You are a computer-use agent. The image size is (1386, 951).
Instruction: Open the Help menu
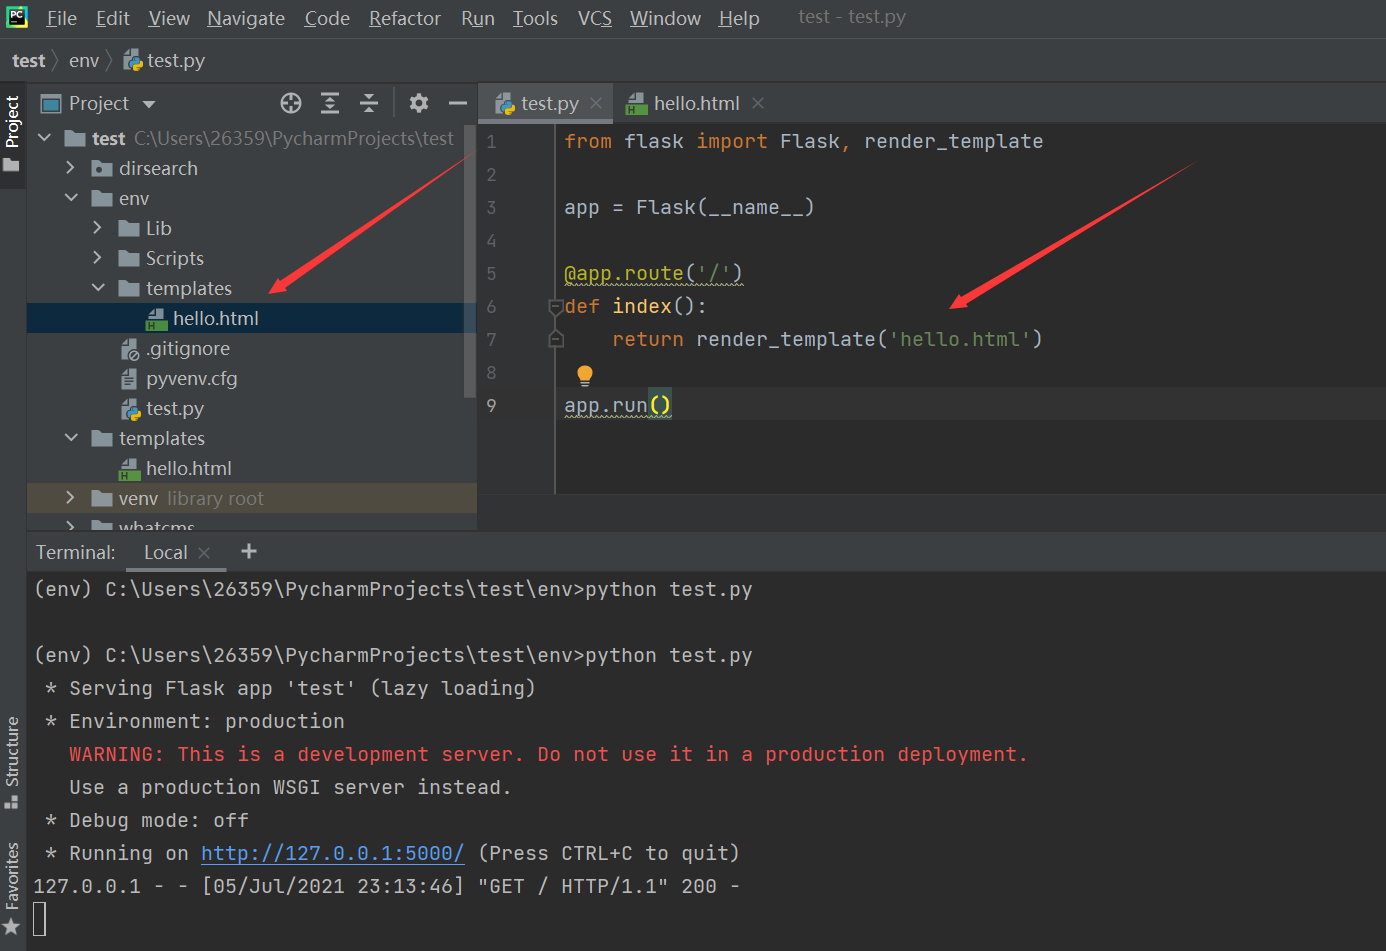click(x=739, y=18)
